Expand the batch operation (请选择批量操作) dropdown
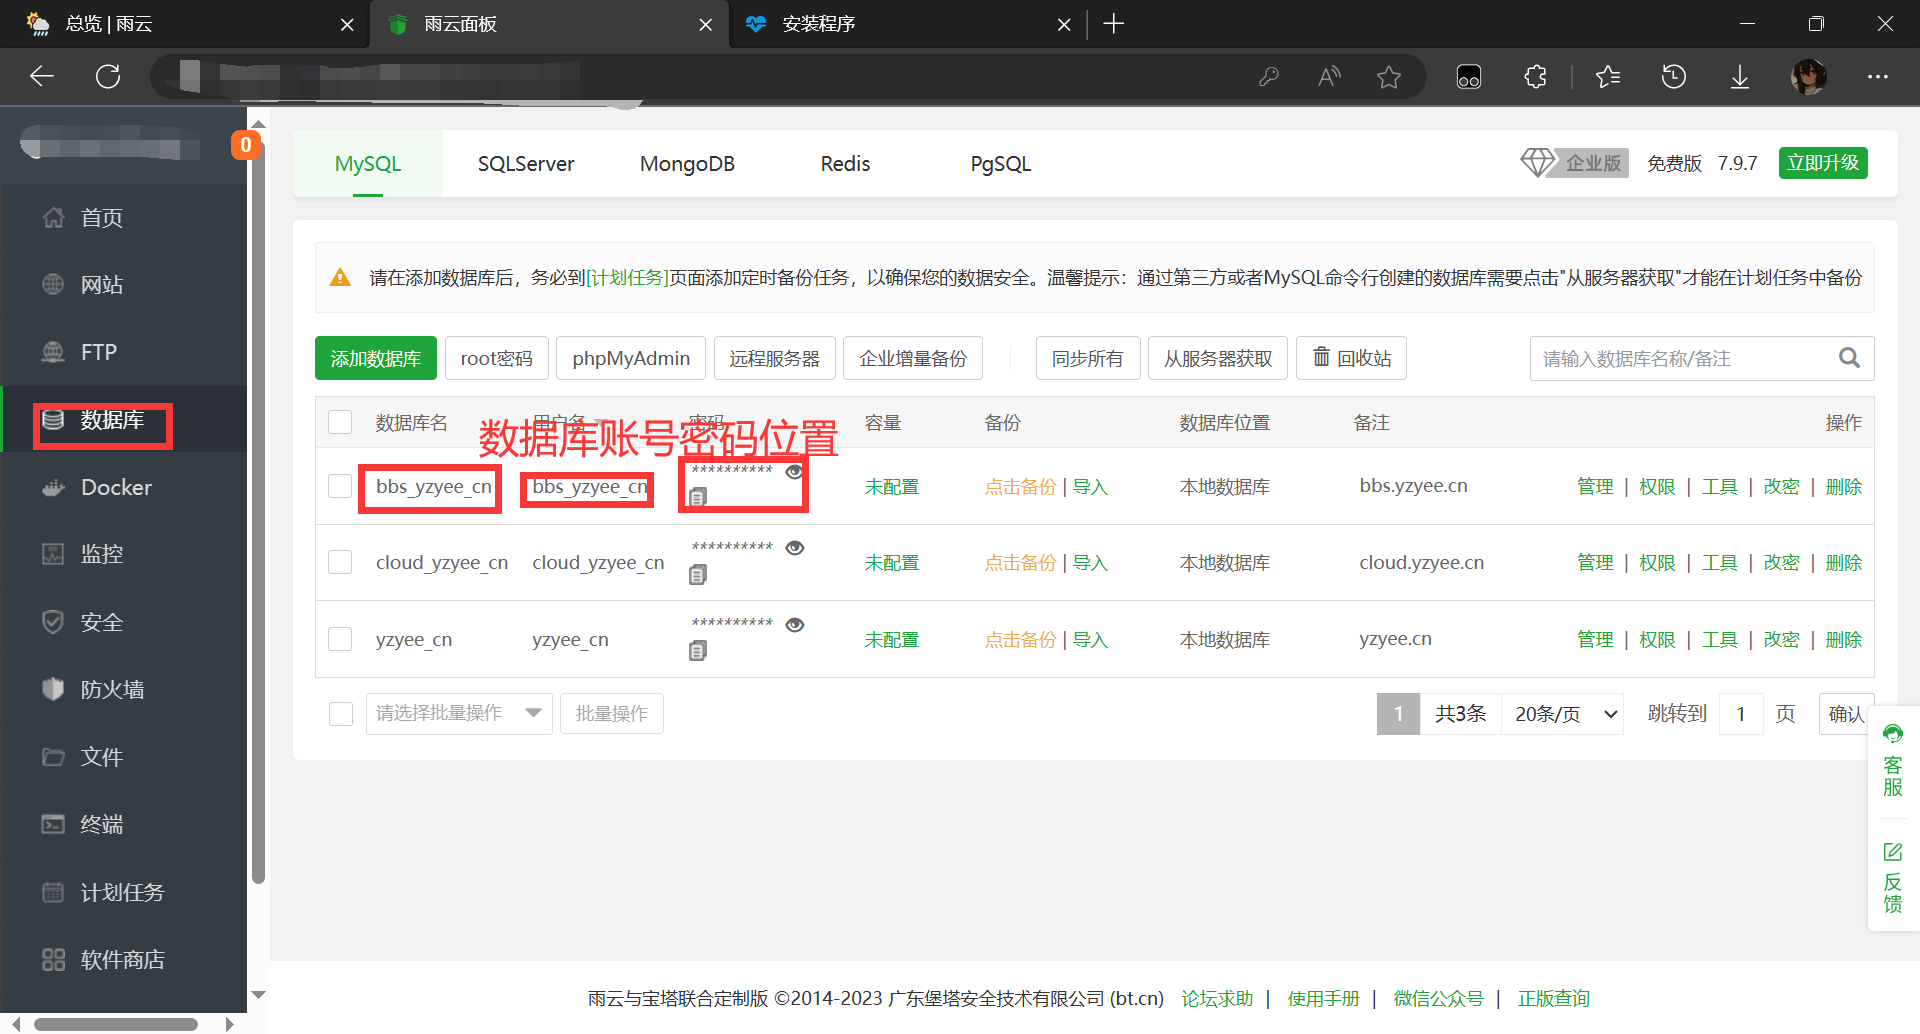 (458, 713)
